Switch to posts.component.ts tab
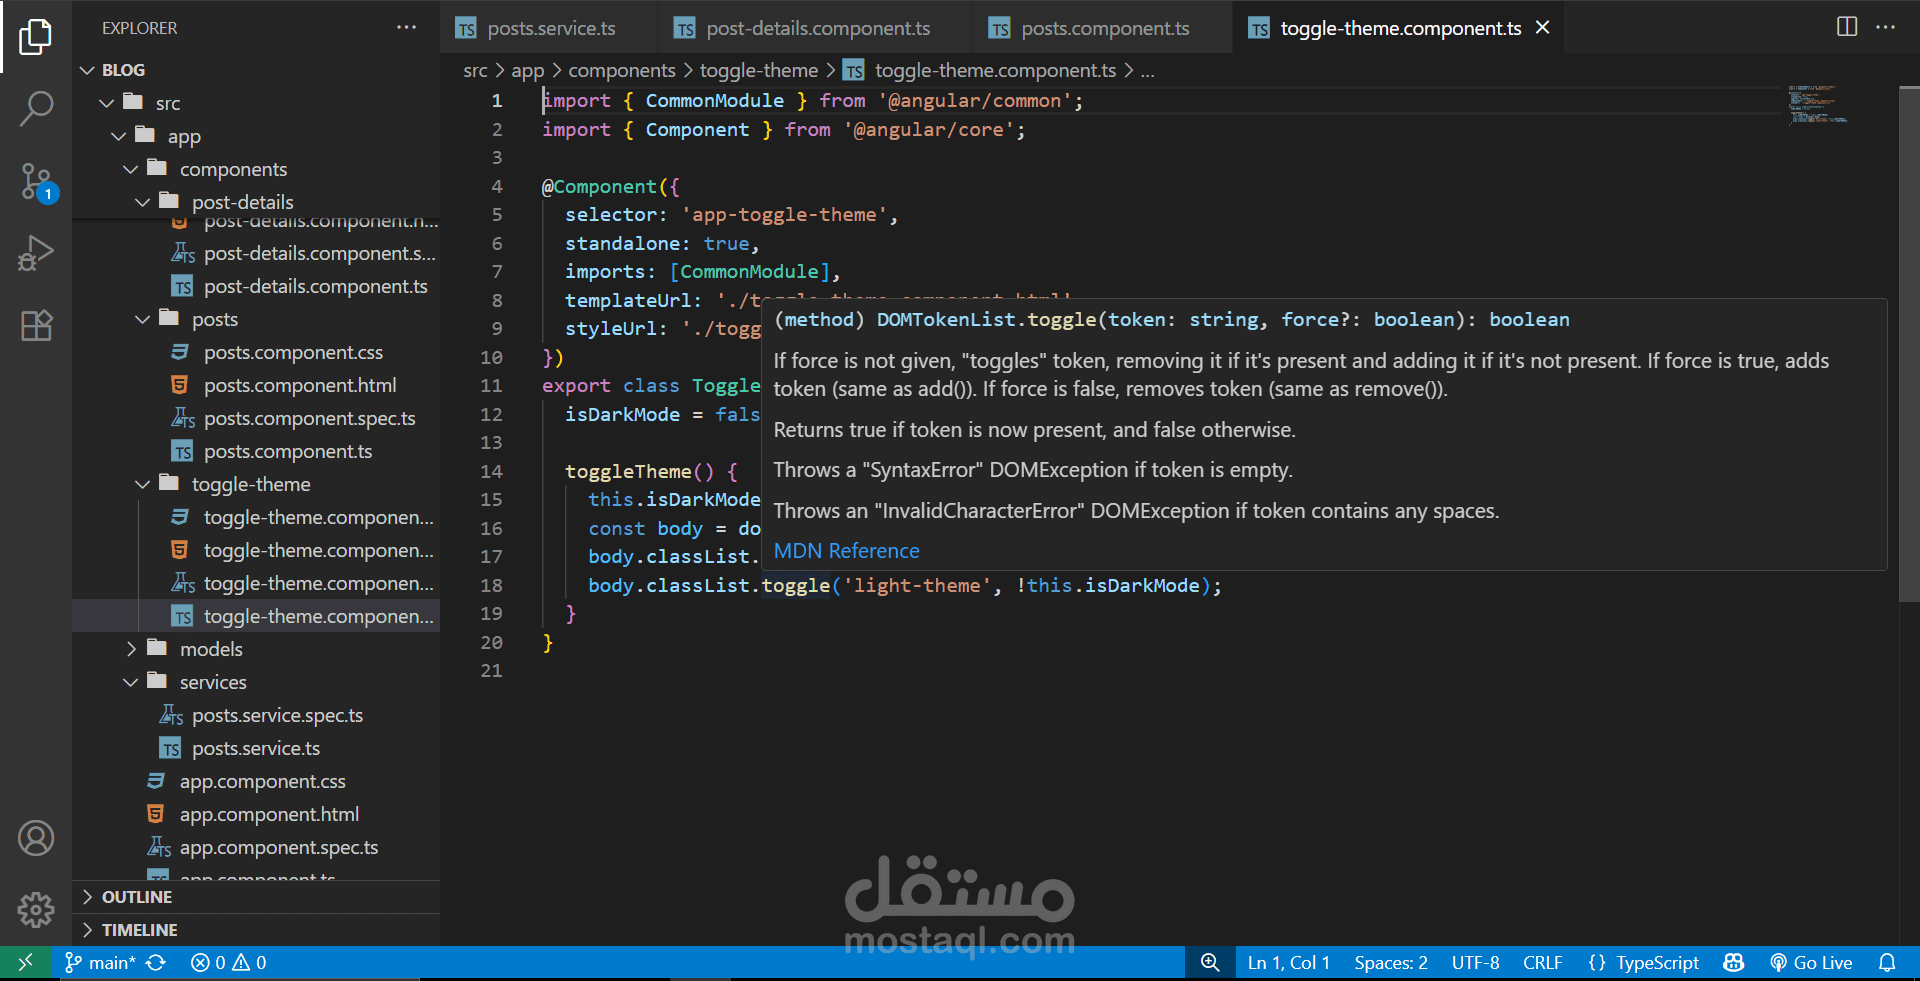The width and height of the screenshot is (1920, 981). [x=1103, y=28]
